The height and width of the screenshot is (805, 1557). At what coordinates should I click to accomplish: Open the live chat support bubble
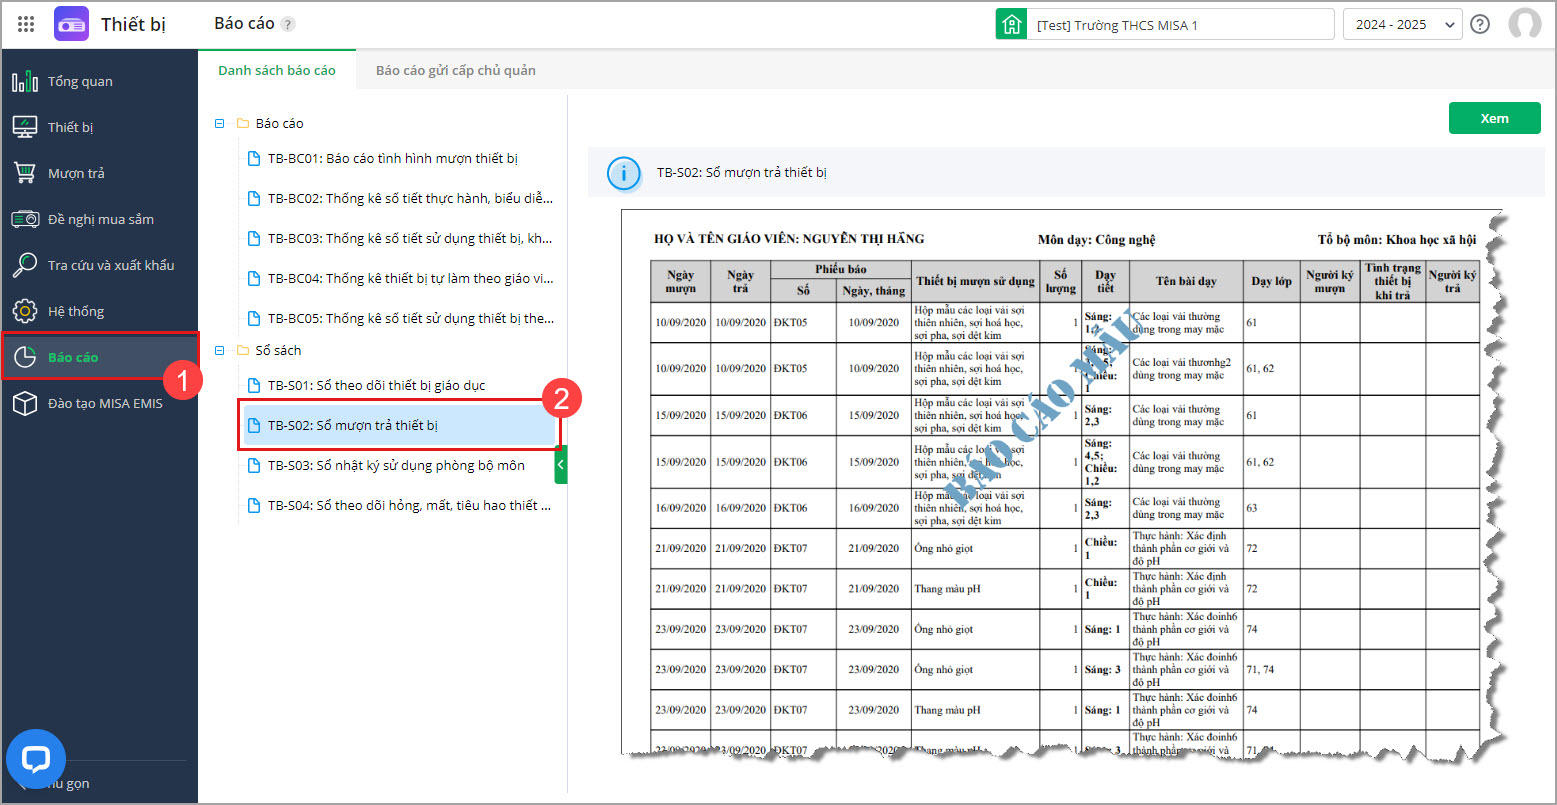pos(36,760)
